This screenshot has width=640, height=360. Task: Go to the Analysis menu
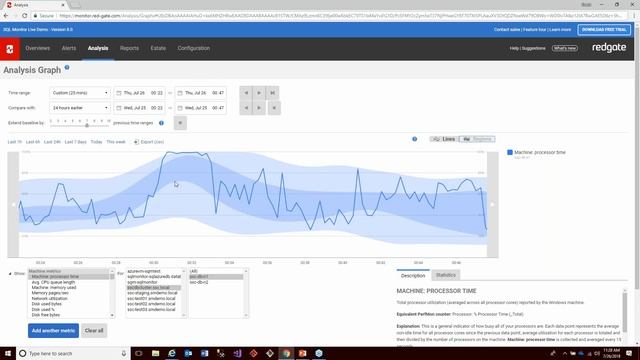[x=98, y=48]
